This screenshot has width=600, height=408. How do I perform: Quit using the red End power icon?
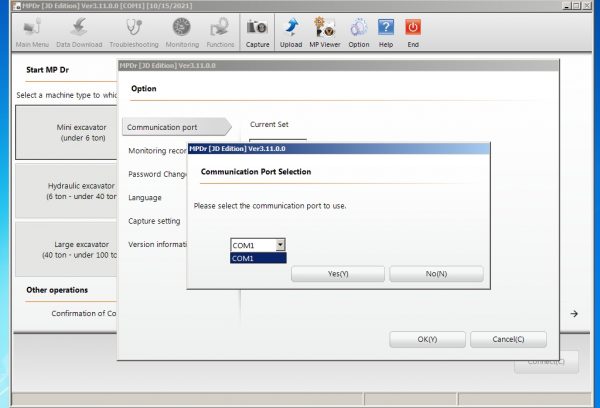(413, 33)
